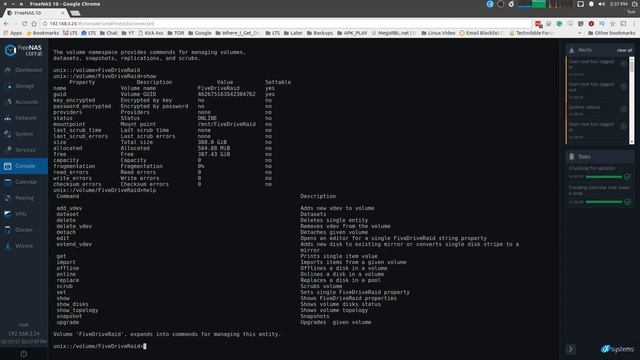Viewport: 640px width, 360px height.
Task: Open the Apps bookmarks shortcut
Action: point(12,33)
